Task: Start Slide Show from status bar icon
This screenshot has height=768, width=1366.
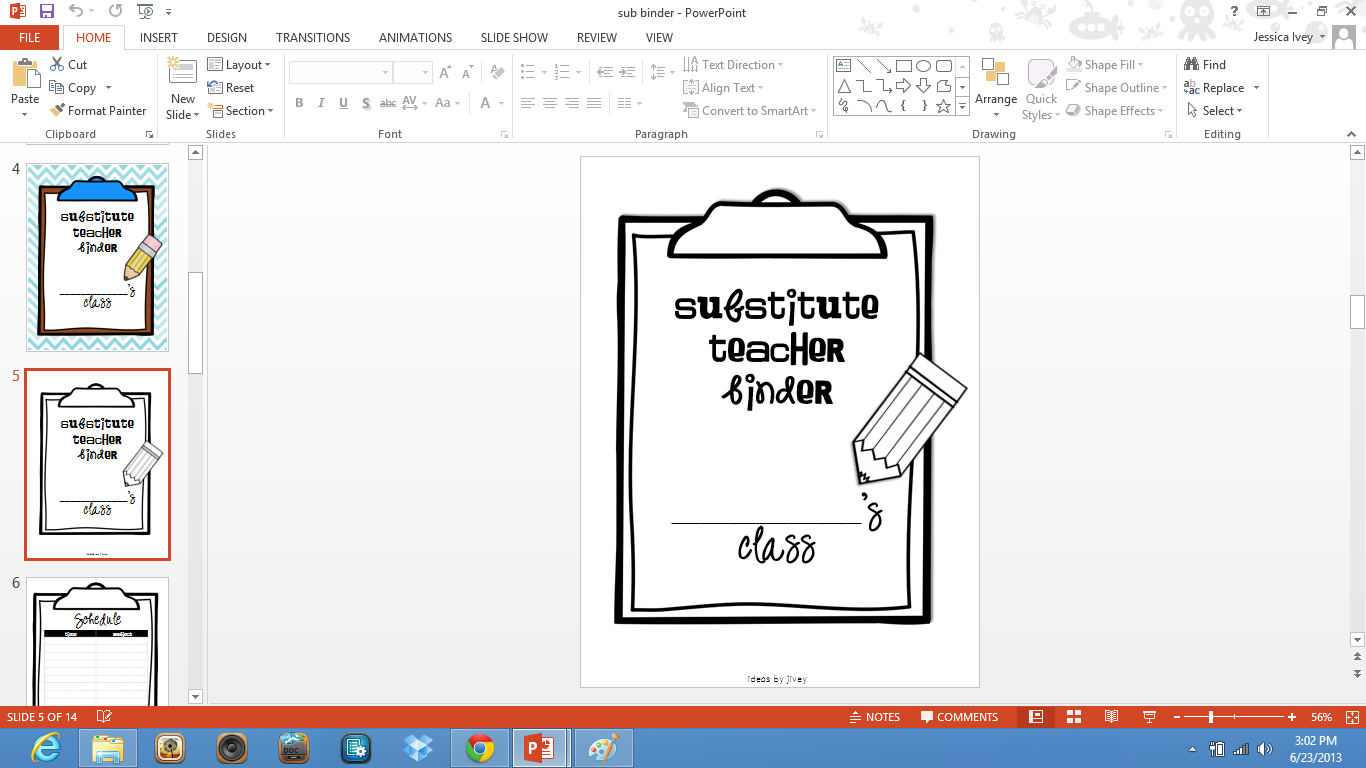Action: (1149, 717)
